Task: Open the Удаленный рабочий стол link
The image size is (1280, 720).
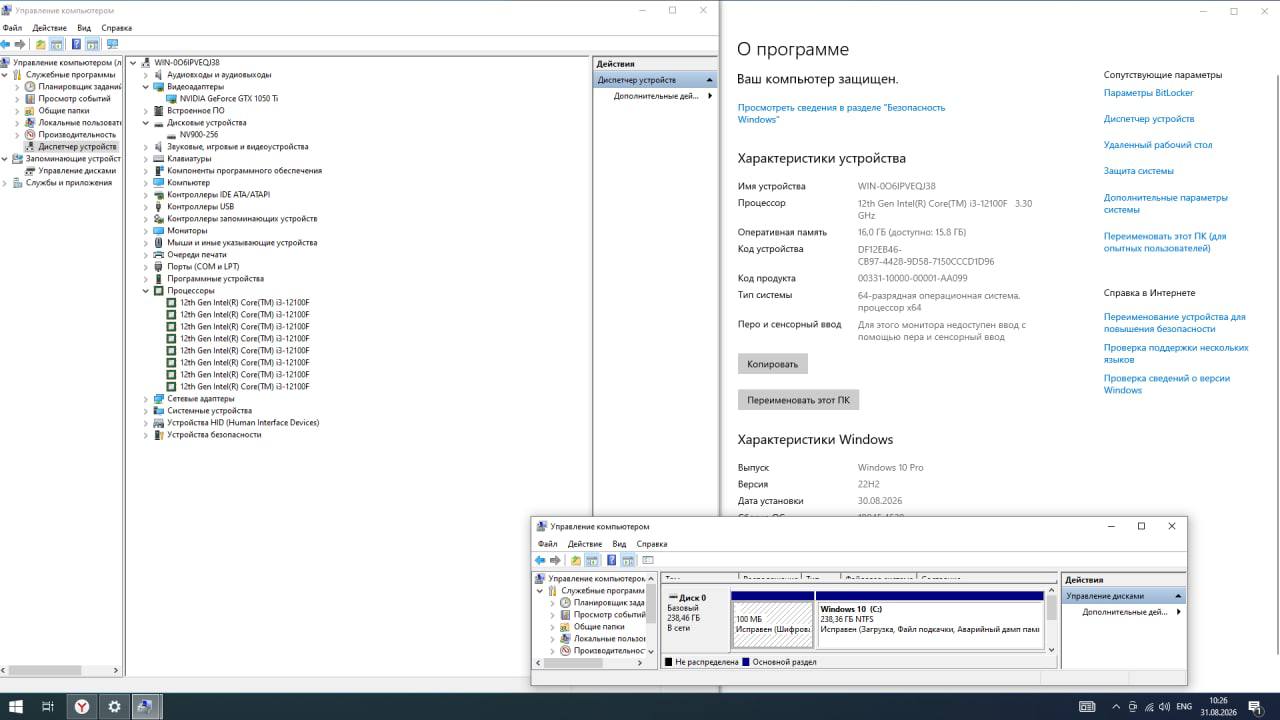Action: click(1158, 145)
